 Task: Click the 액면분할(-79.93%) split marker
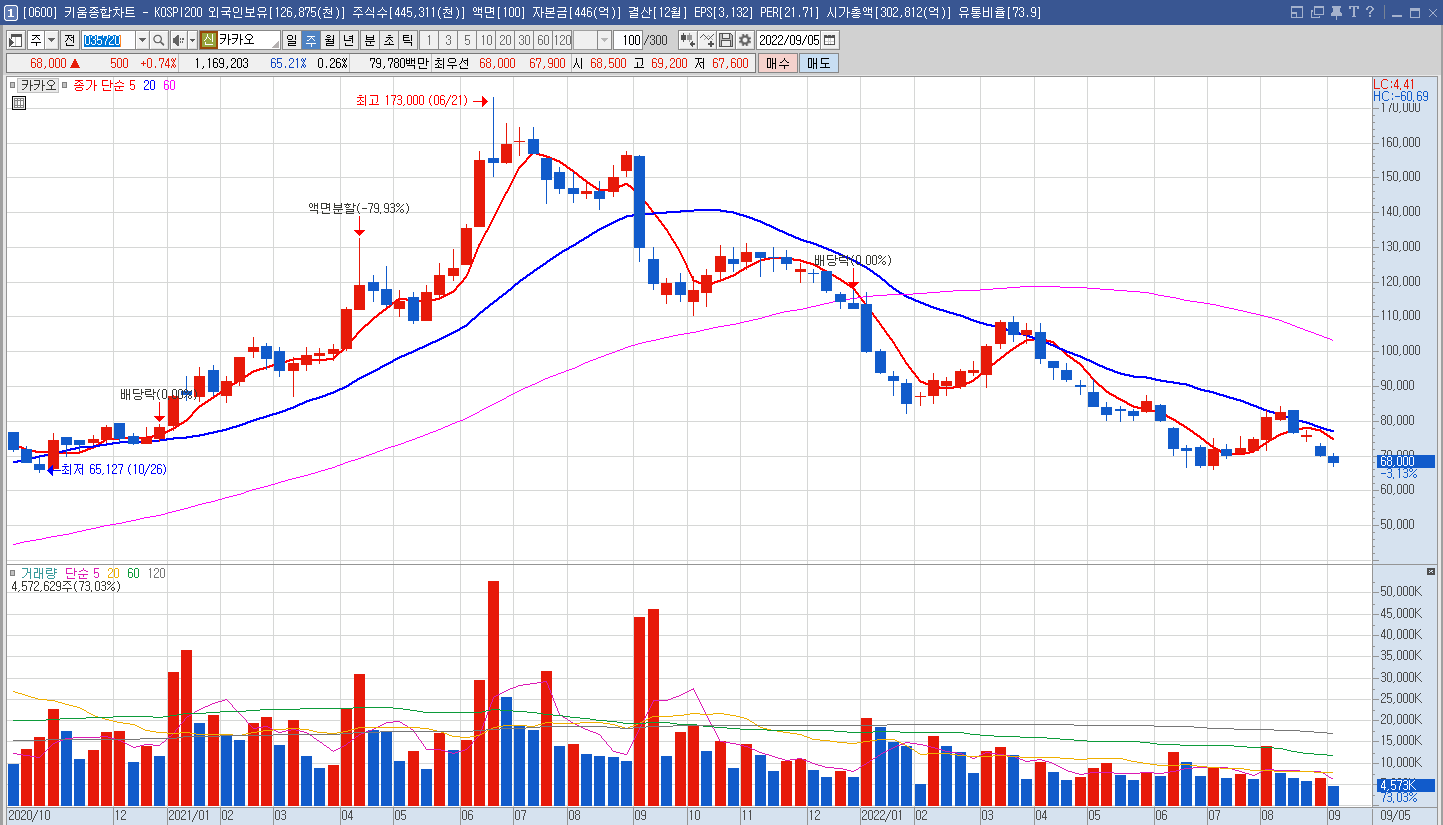pyautogui.click(x=359, y=208)
